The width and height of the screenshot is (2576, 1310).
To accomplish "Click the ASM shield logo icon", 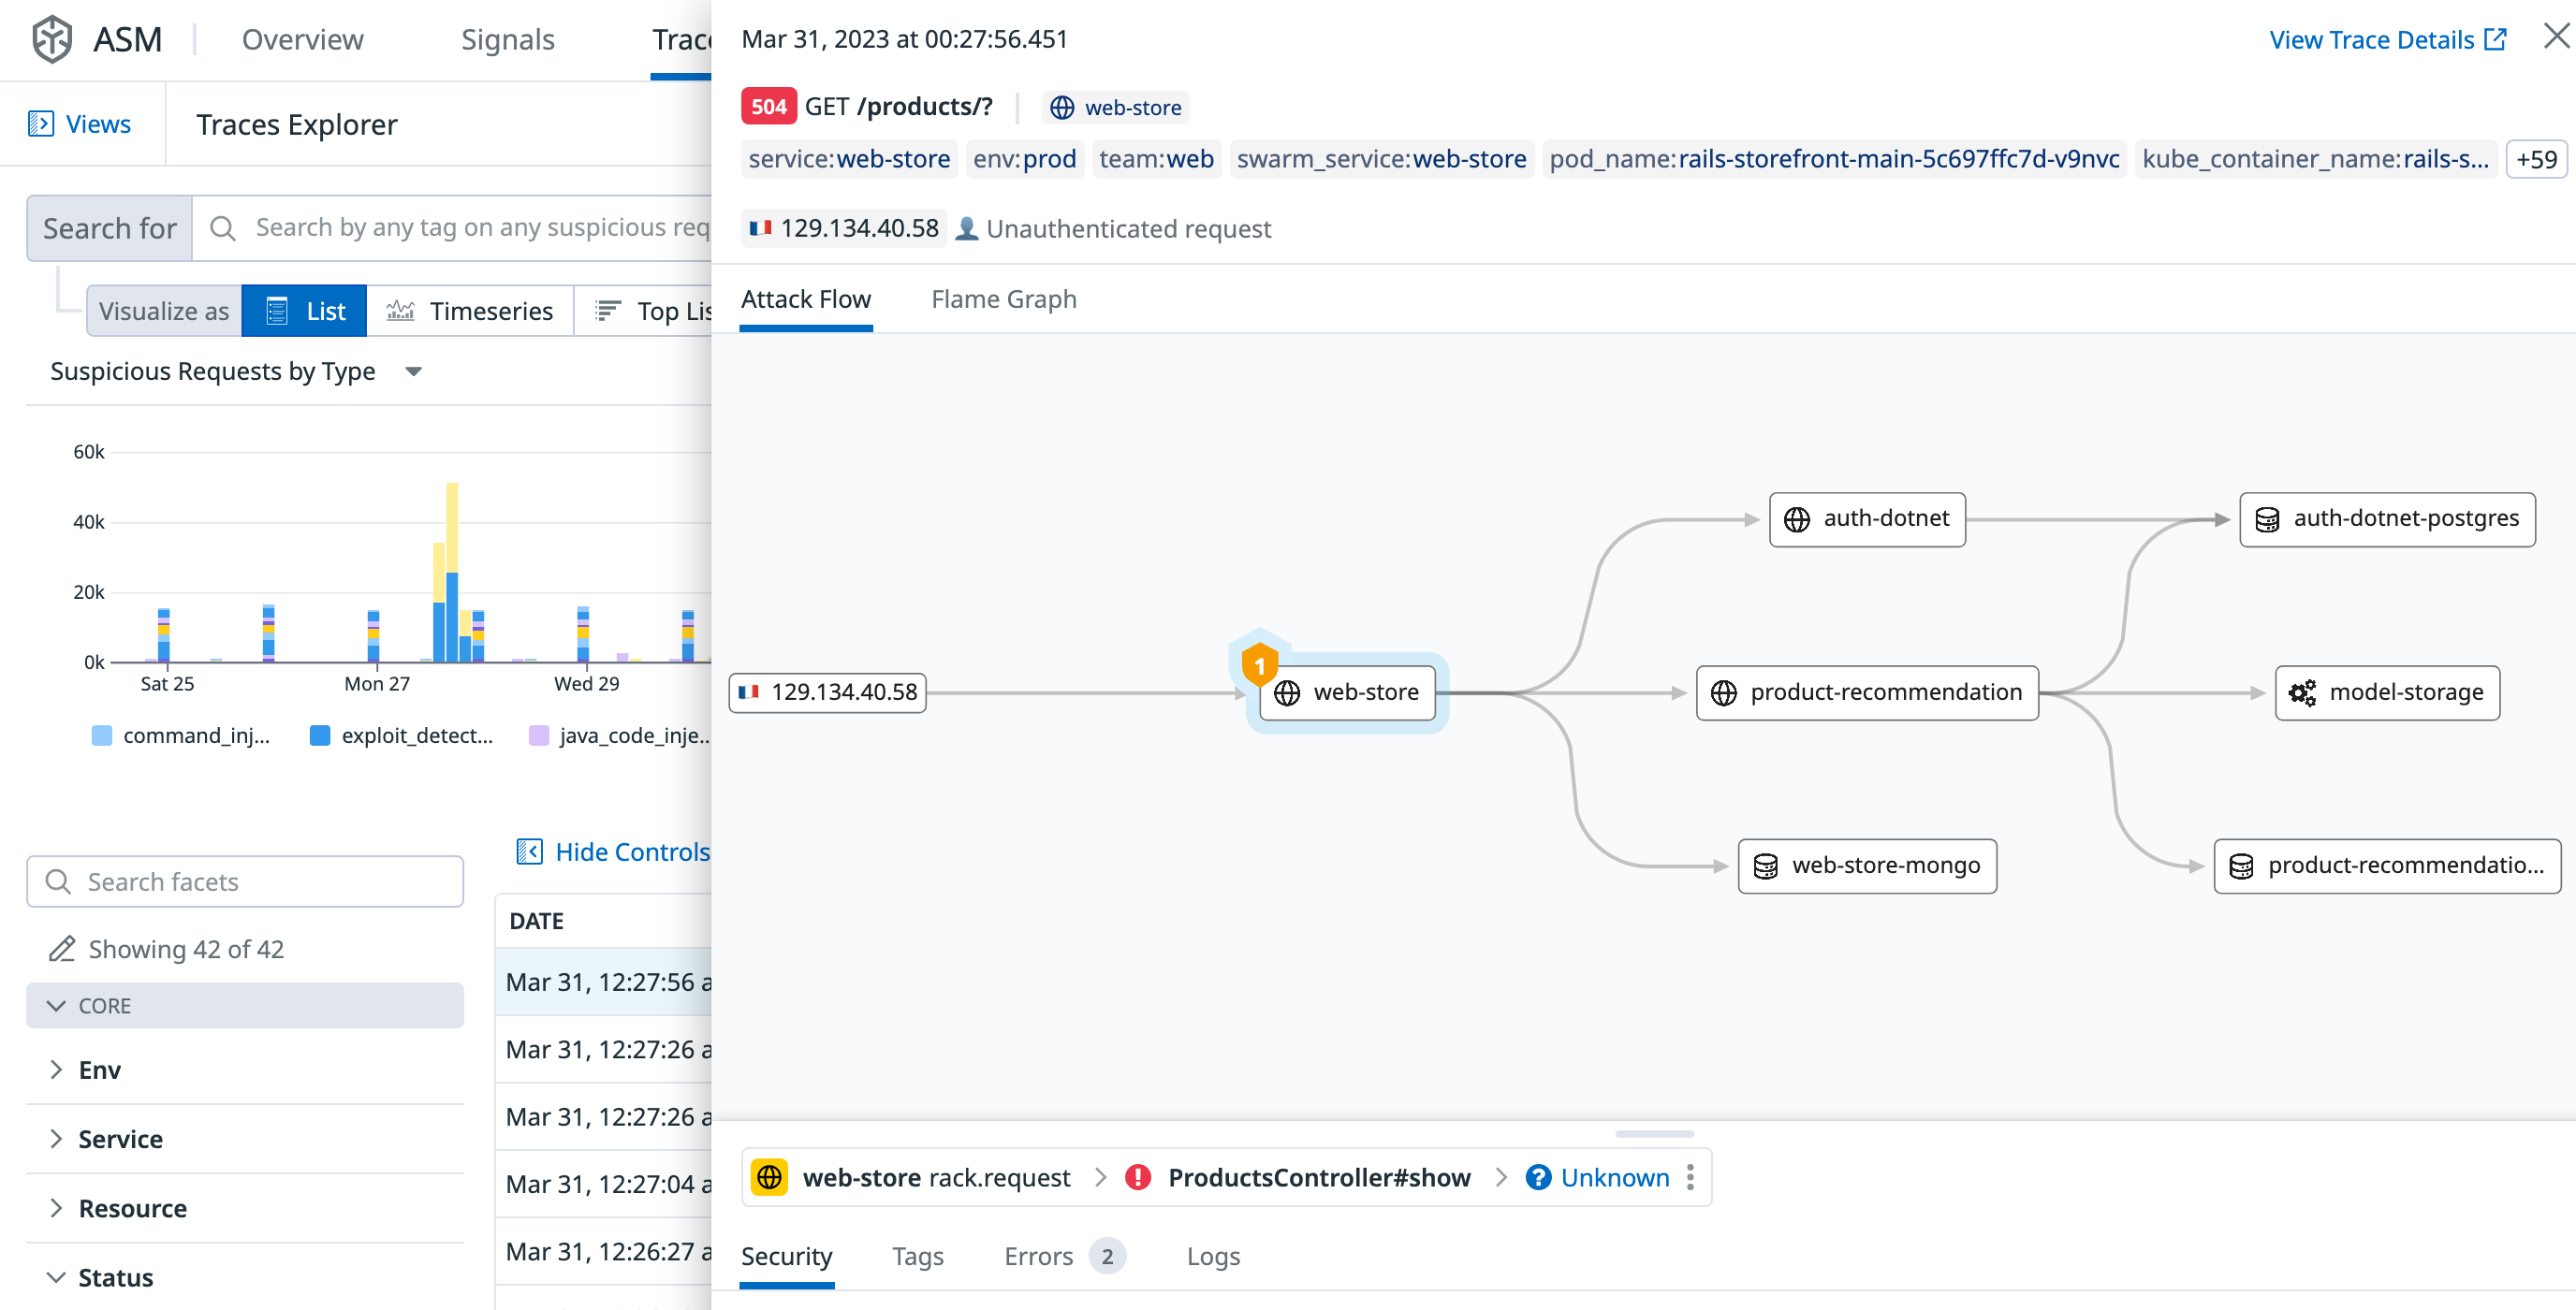I will [x=51, y=39].
